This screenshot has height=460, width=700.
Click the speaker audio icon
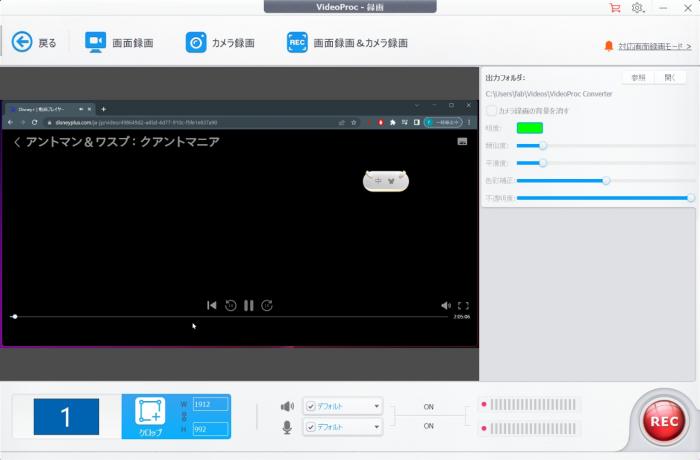(287, 406)
